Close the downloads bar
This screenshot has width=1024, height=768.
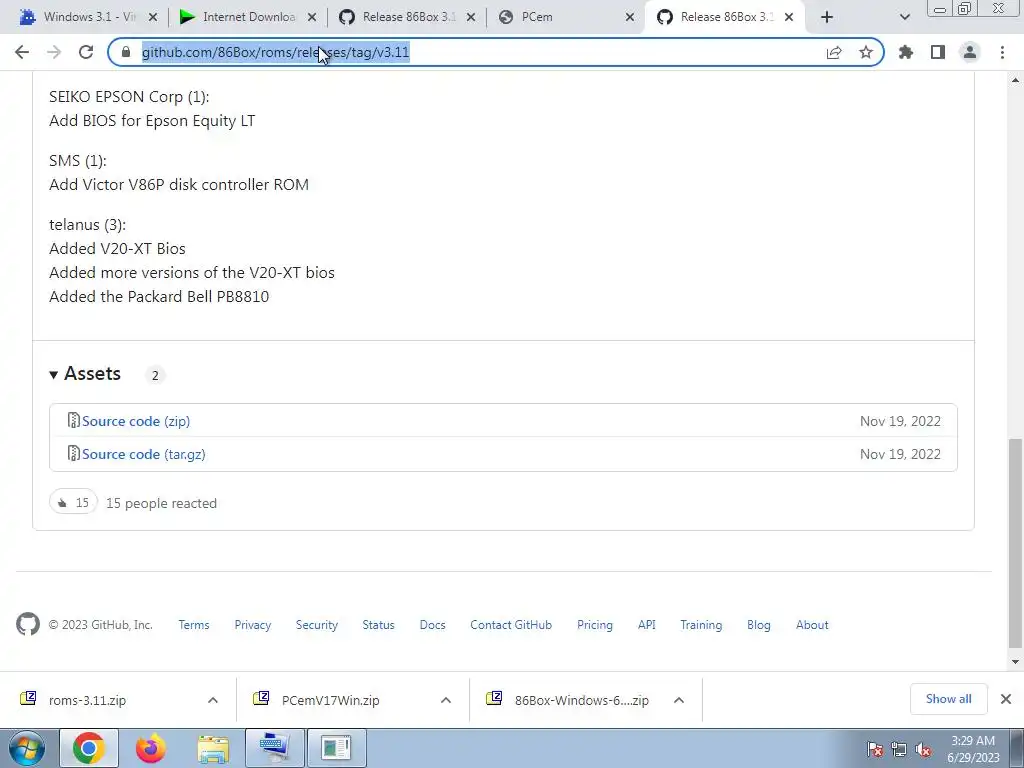click(x=1006, y=699)
